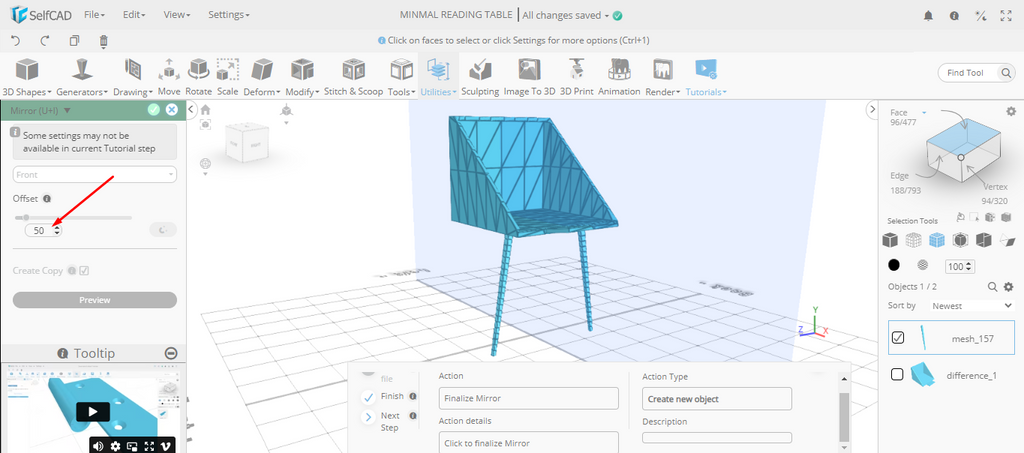1024x453 pixels.
Task: Open the File menu
Action: pyautogui.click(x=95, y=15)
